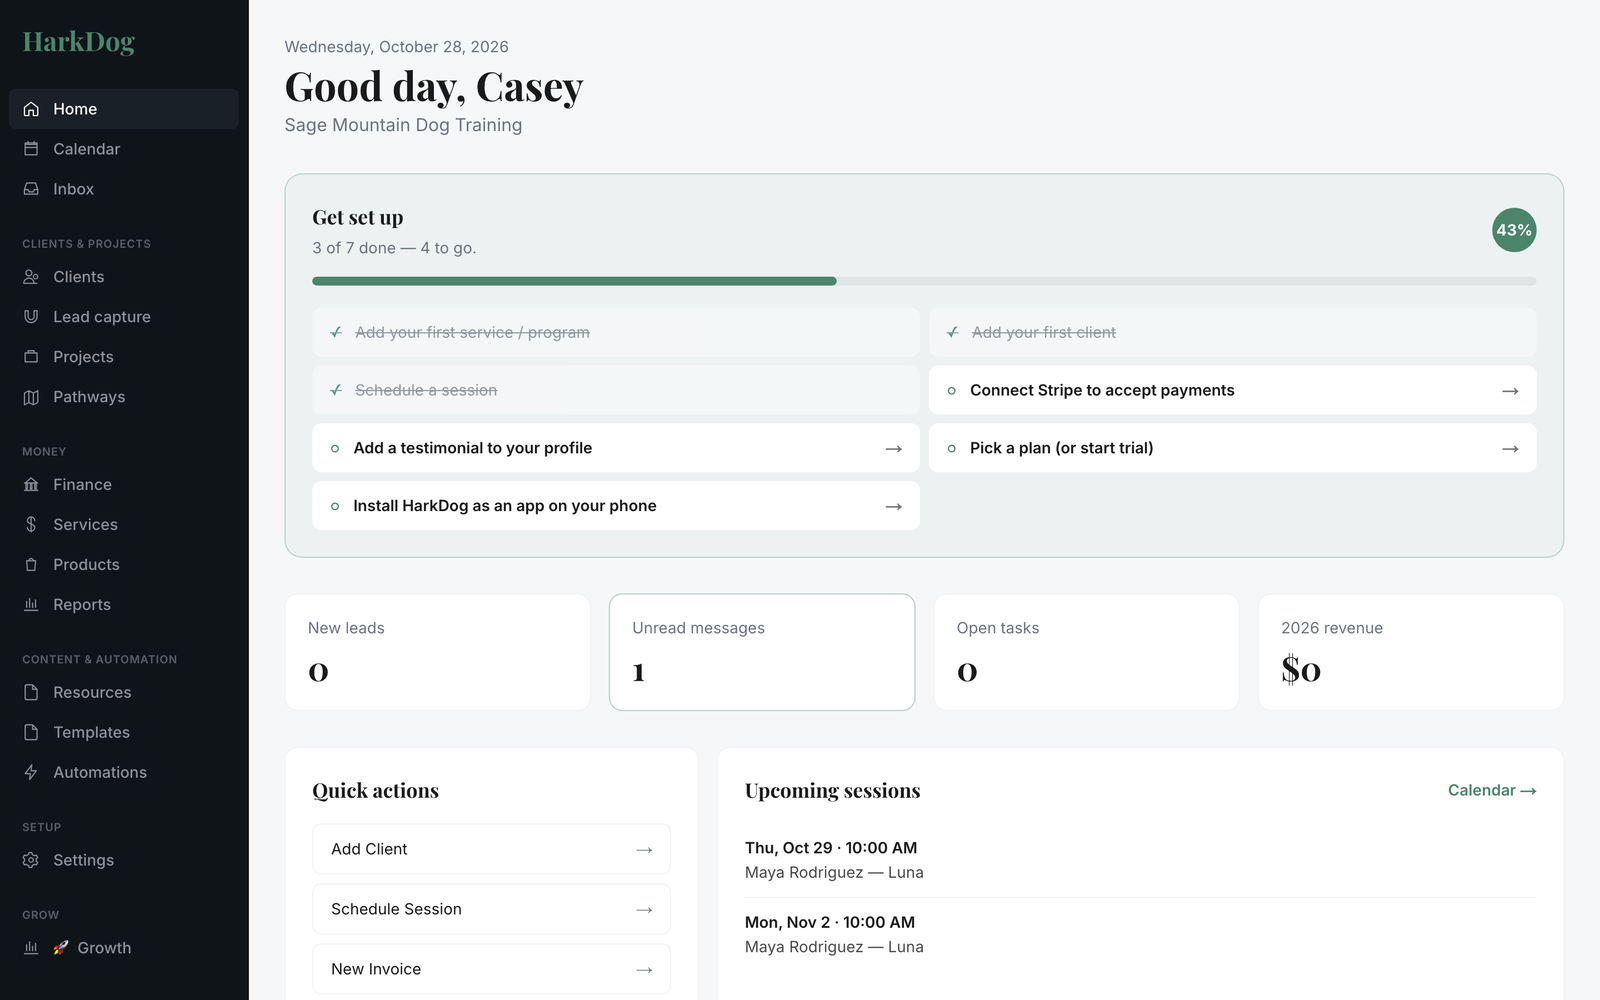Click the Automations lightning bolt icon
The width and height of the screenshot is (1600, 1000).
pos(31,773)
